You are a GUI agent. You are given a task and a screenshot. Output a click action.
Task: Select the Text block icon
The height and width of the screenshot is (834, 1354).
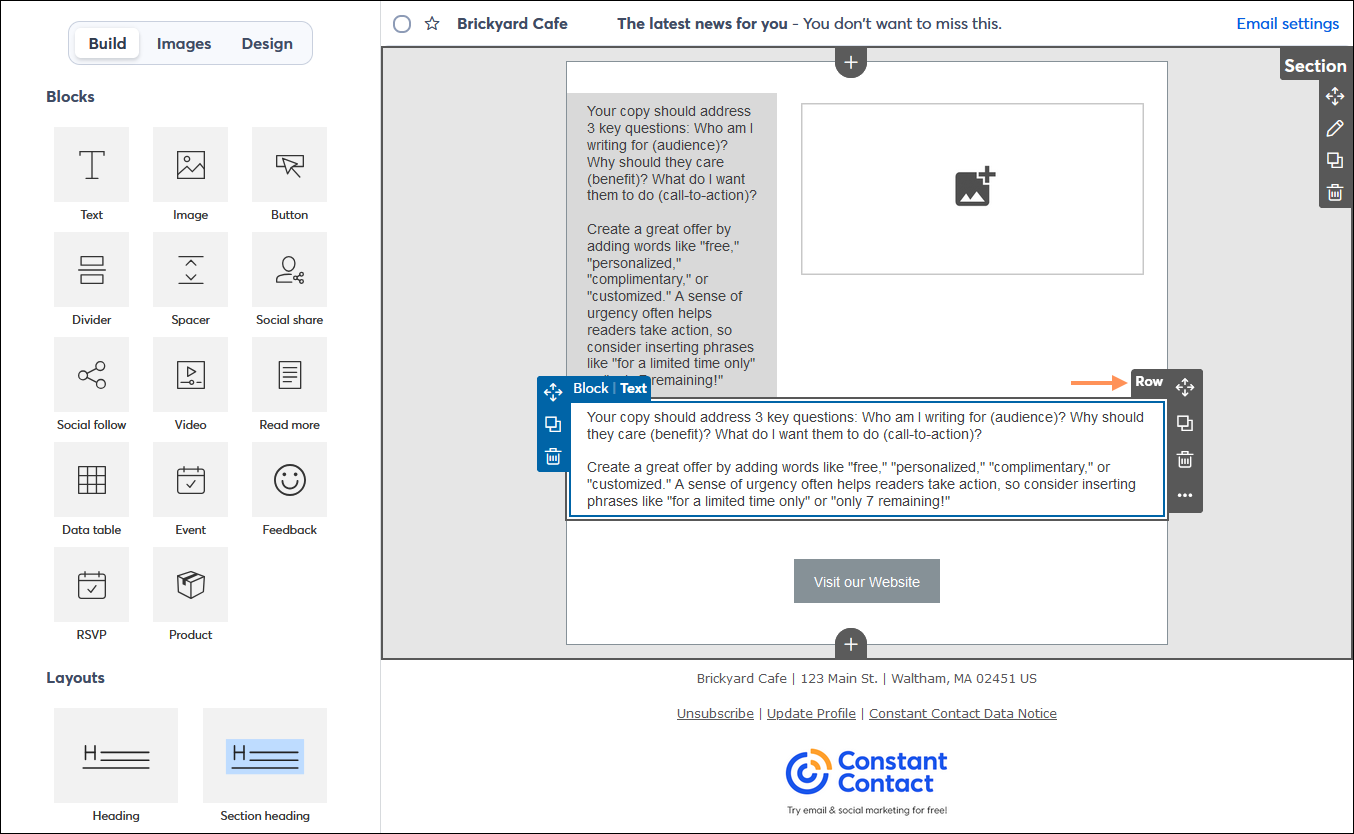point(92,165)
